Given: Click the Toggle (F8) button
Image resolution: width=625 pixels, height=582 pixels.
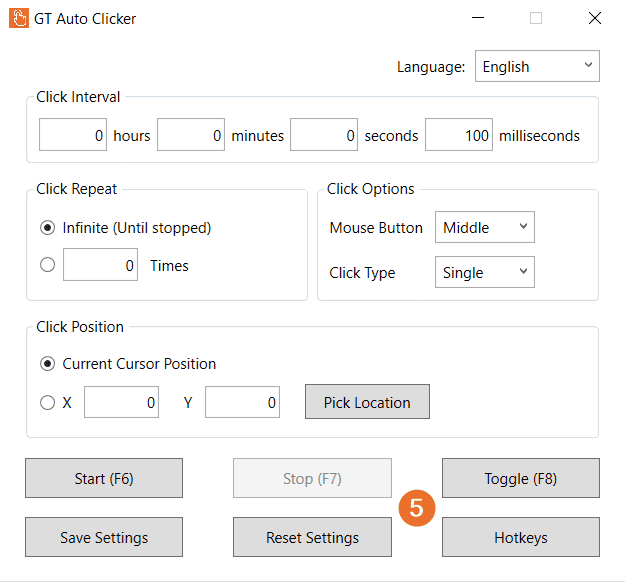Looking at the screenshot, I should click(x=521, y=478).
